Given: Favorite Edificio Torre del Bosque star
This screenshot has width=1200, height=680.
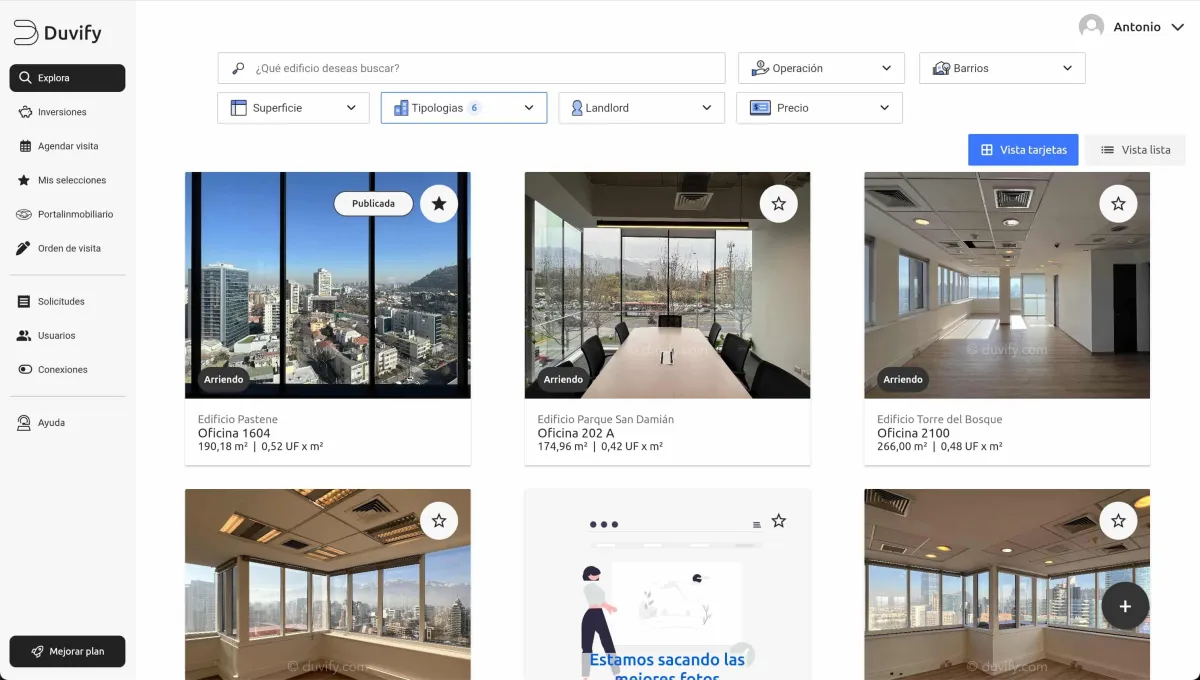Looking at the screenshot, I should pos(1118,204).
